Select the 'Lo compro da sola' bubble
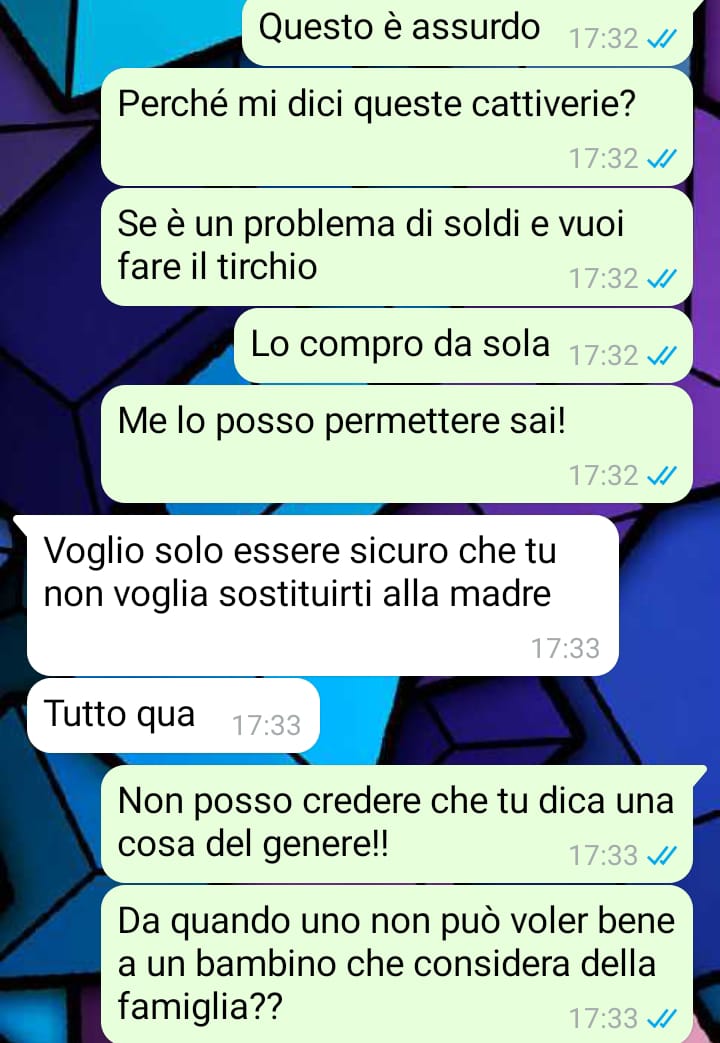 463,346
